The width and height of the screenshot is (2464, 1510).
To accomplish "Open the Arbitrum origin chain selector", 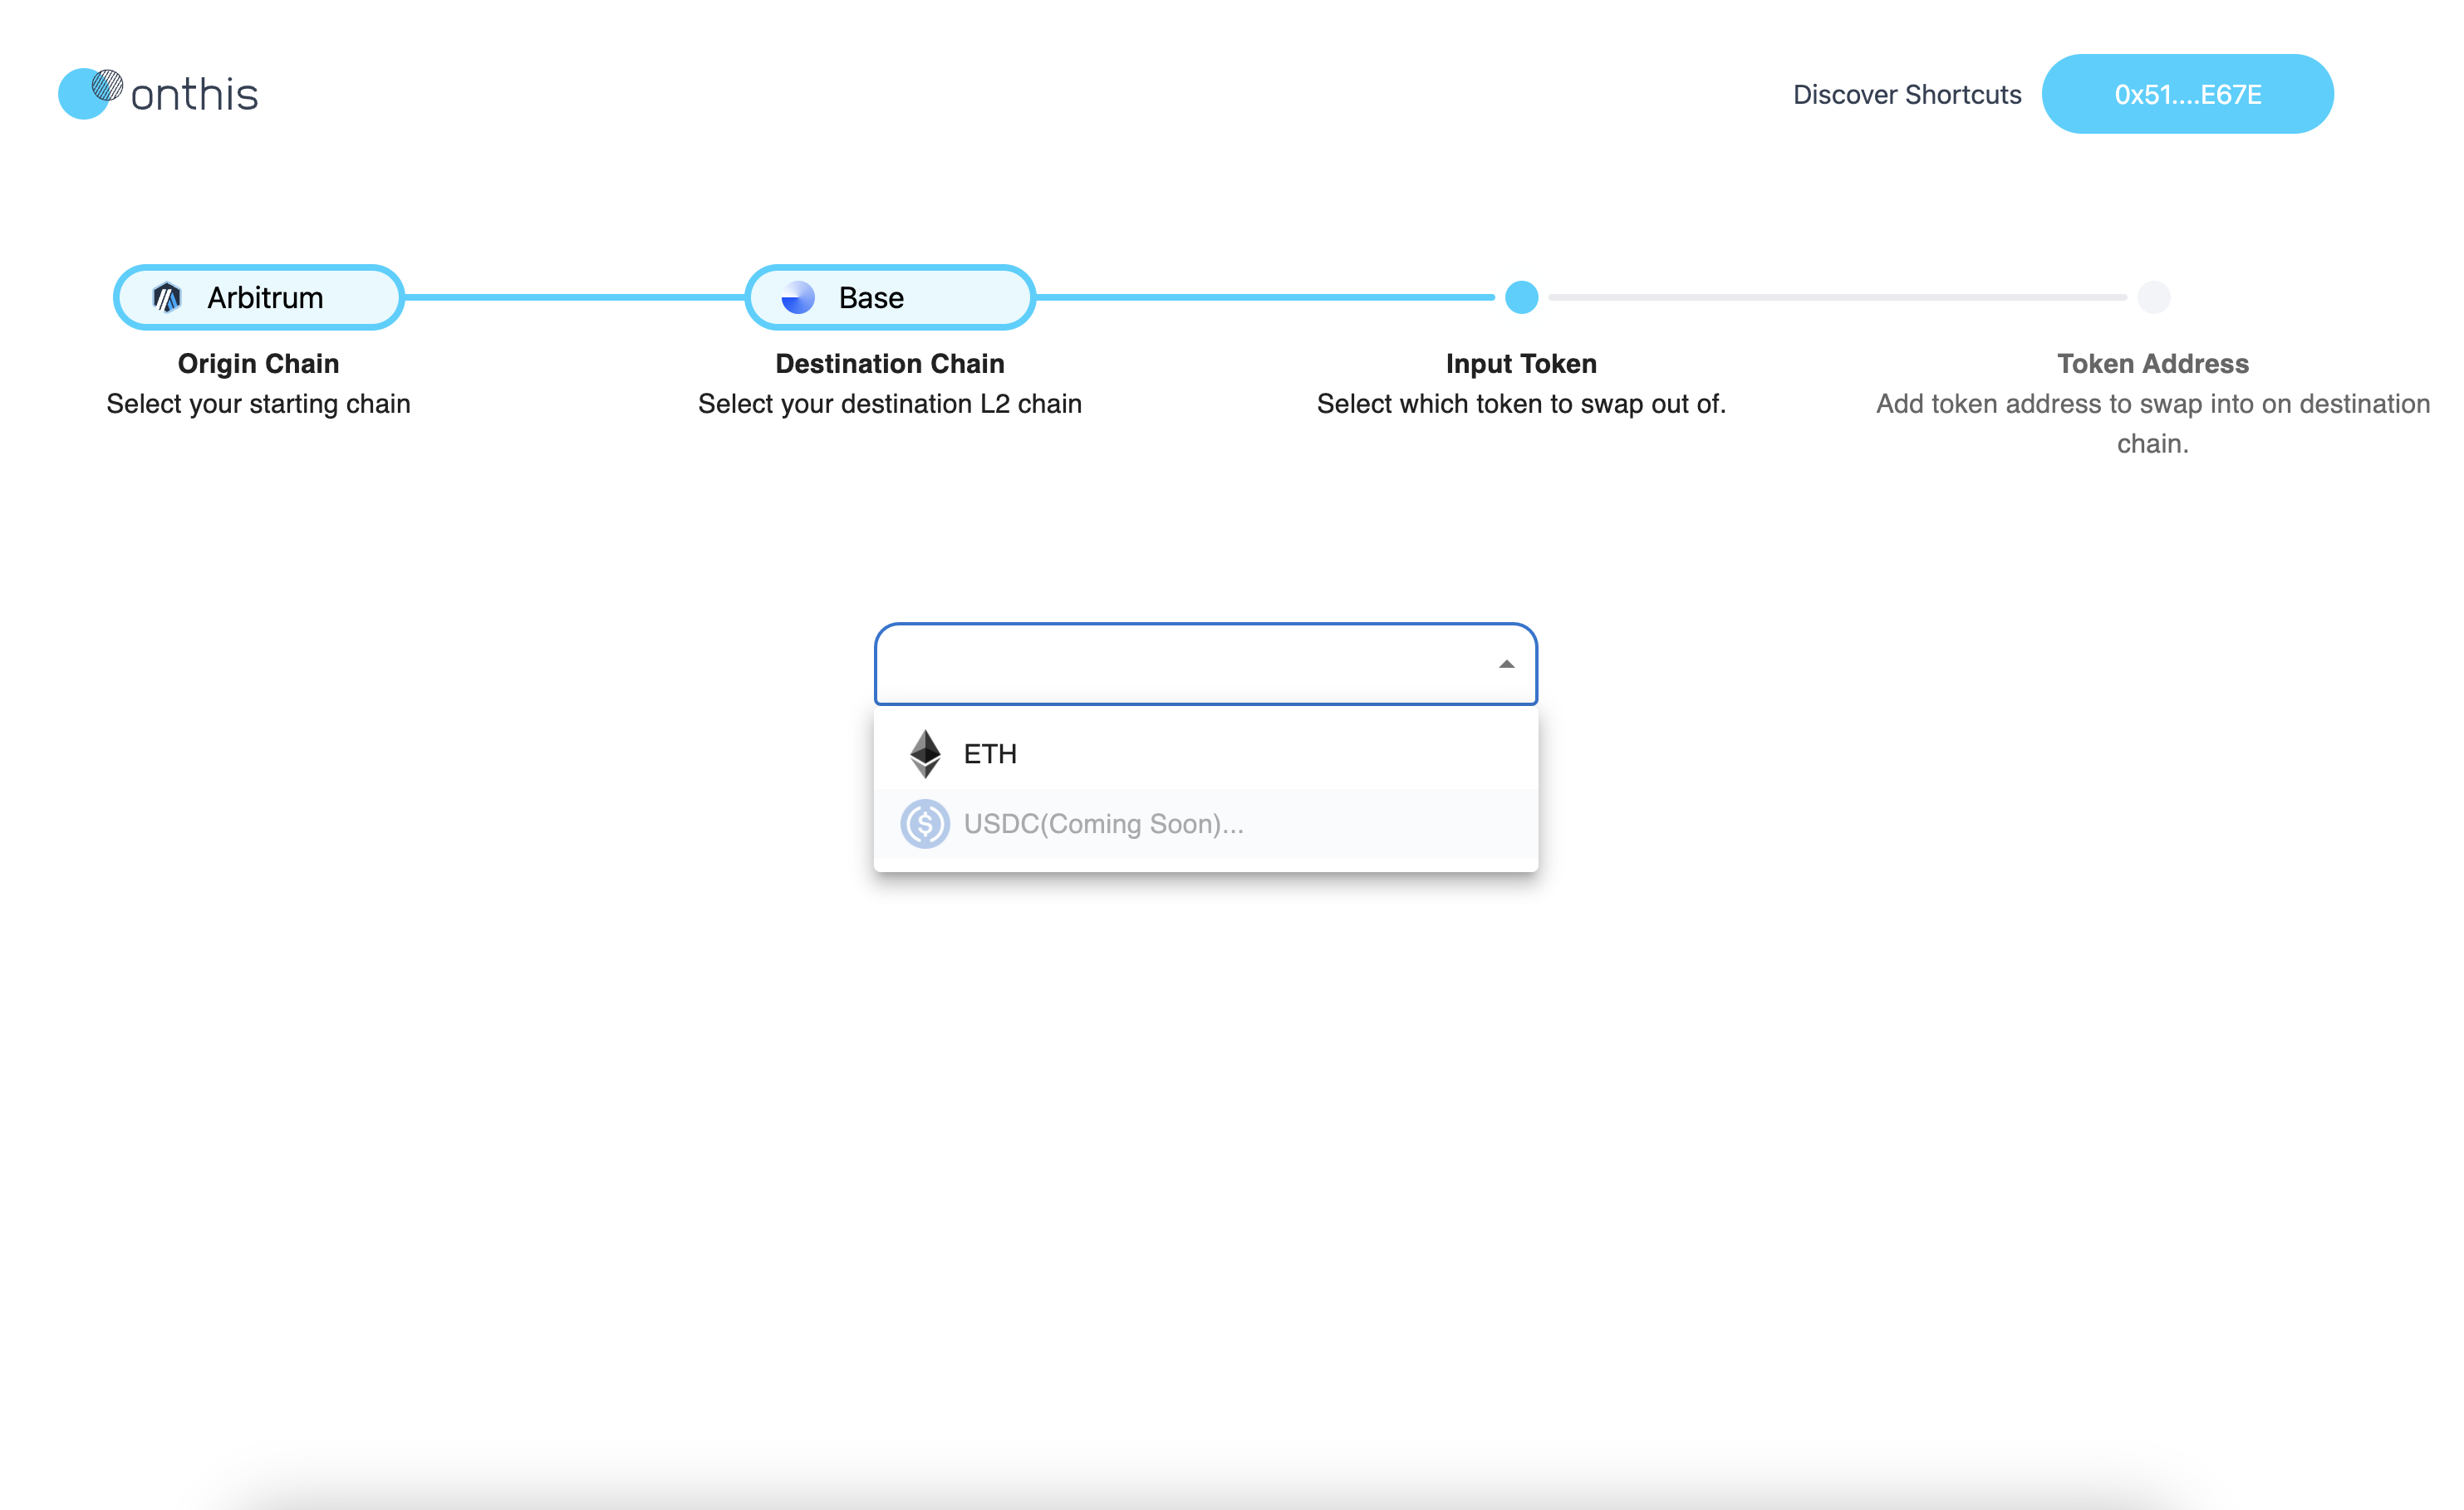I will [x=259, y=297].
